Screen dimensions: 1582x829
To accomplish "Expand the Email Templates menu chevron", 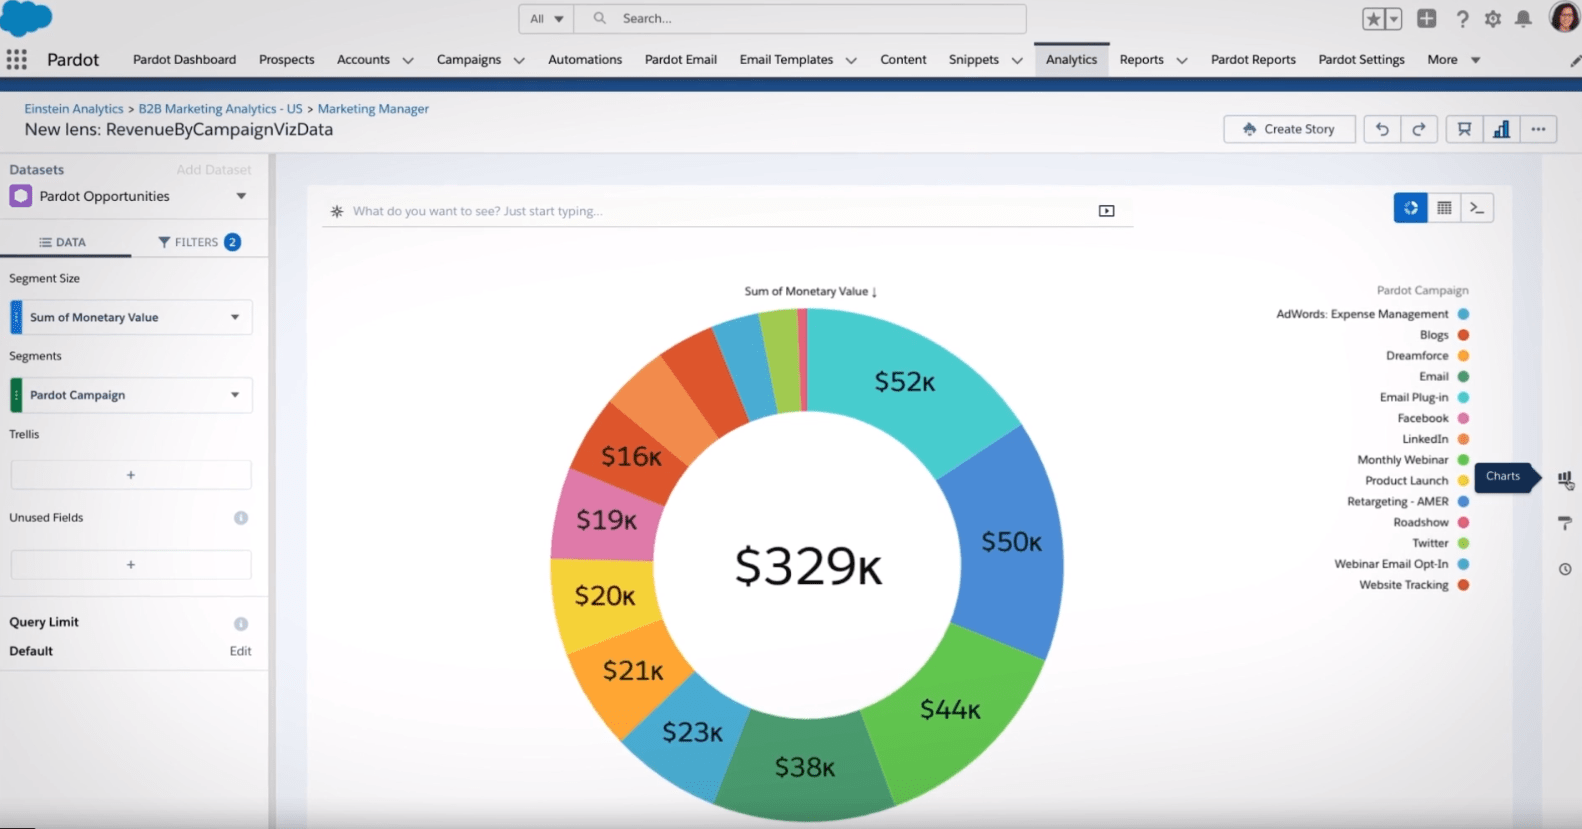I will (851, 61).
